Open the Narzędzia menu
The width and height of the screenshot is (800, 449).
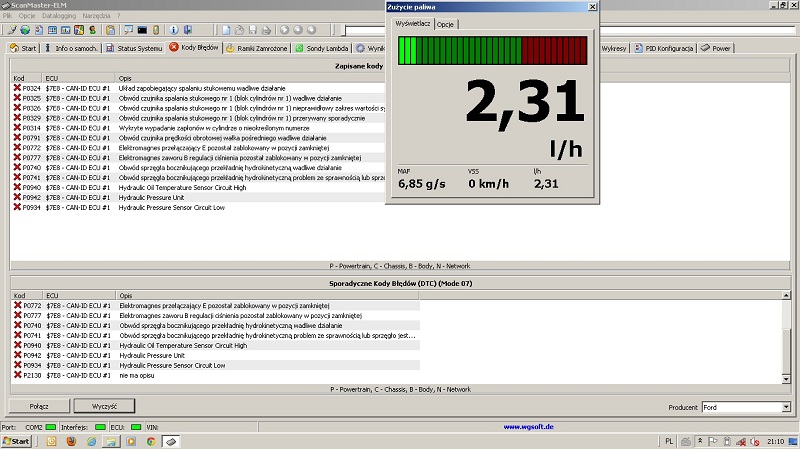point(97,17)
